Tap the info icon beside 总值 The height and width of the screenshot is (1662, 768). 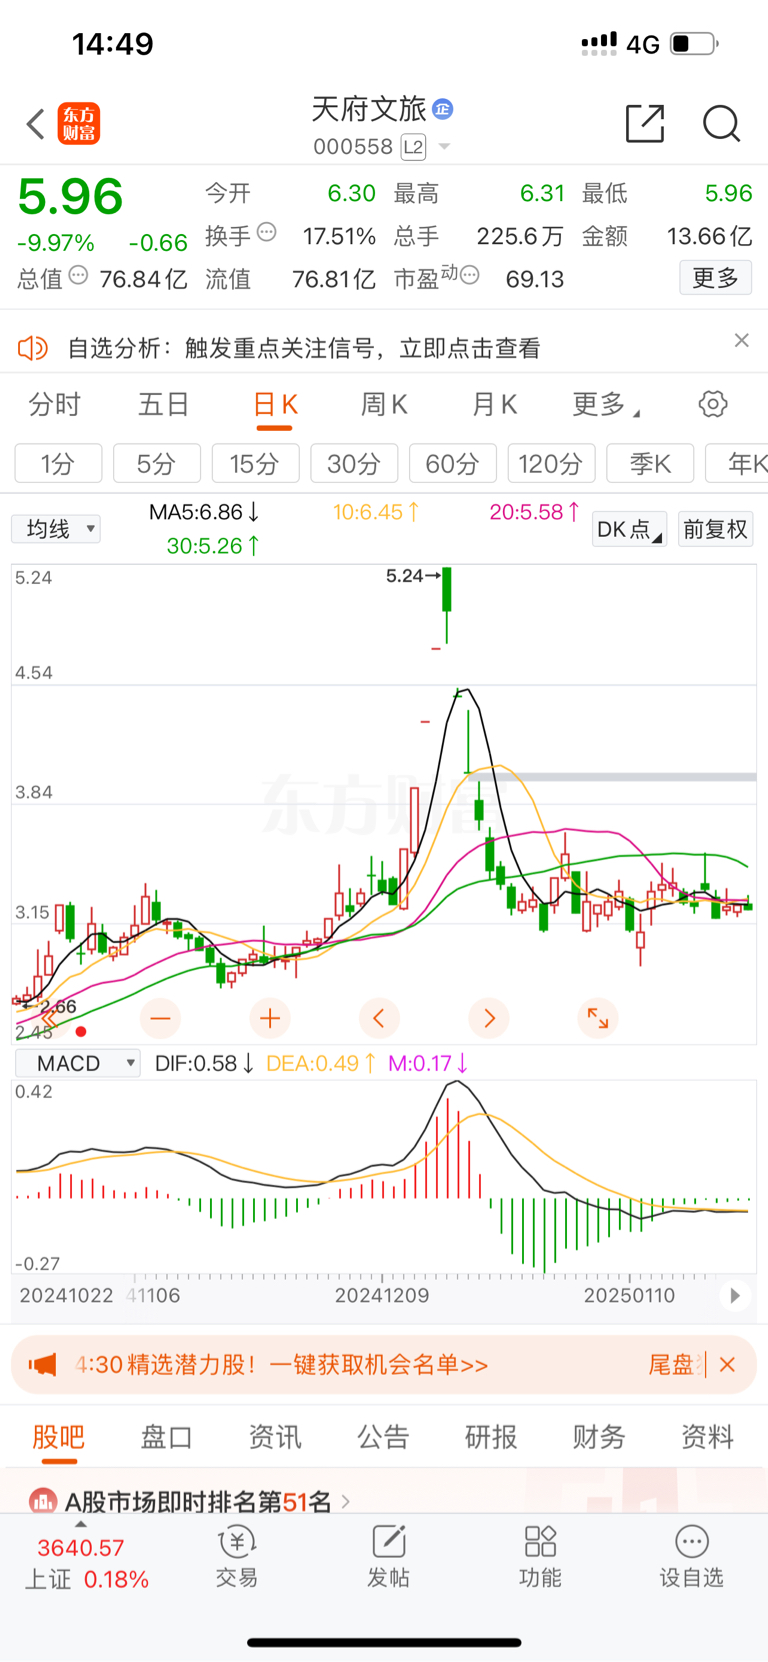coord(78,275)
